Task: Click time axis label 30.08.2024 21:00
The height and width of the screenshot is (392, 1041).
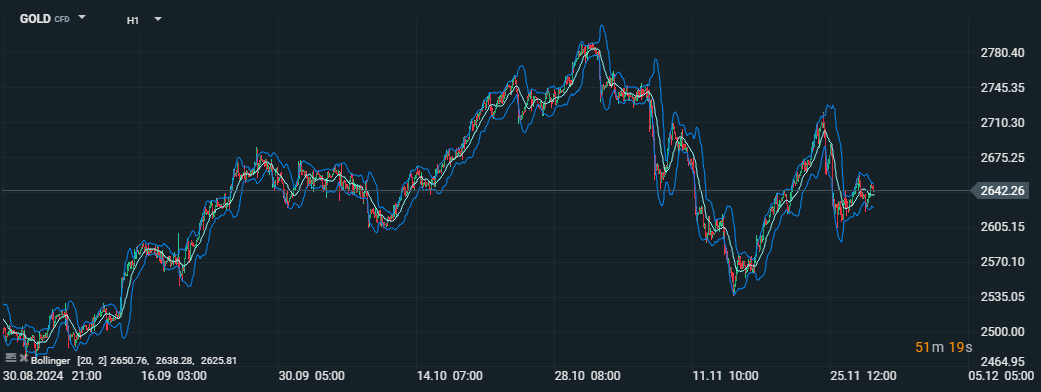Action: tap(52, 376)
